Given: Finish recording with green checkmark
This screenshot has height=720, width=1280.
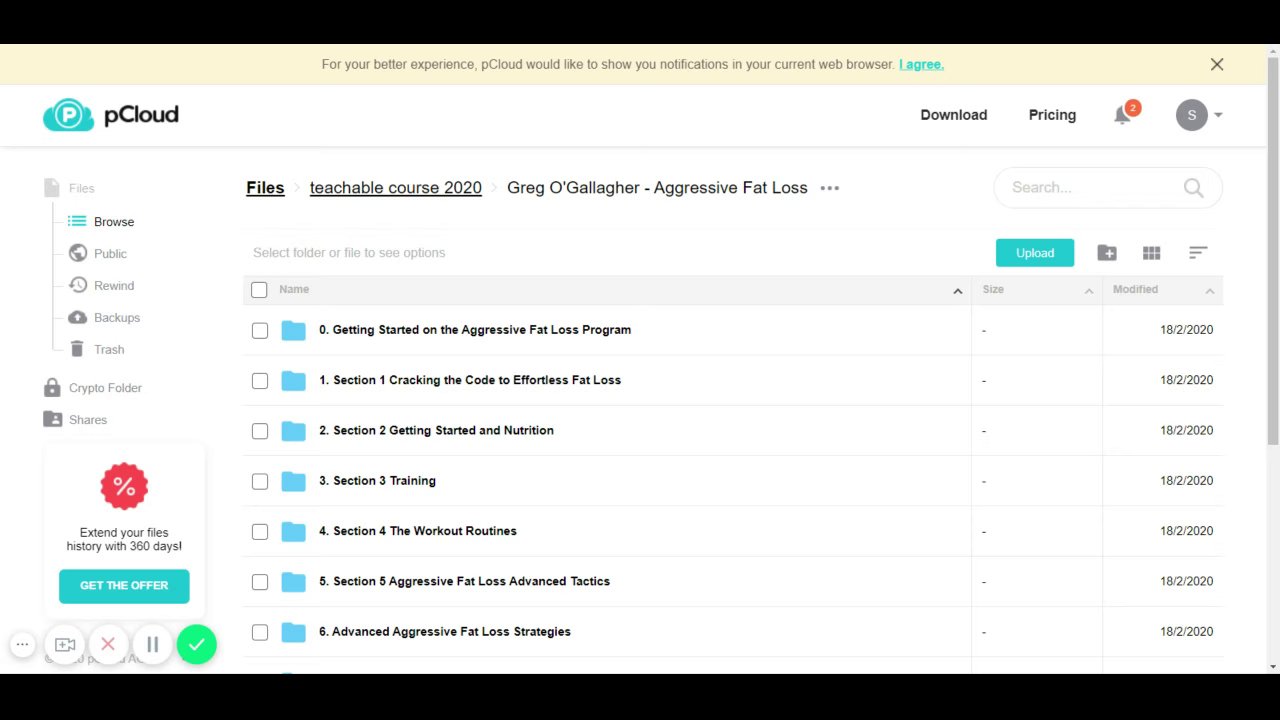Looking at the screenshot, I should pos(197,645).
